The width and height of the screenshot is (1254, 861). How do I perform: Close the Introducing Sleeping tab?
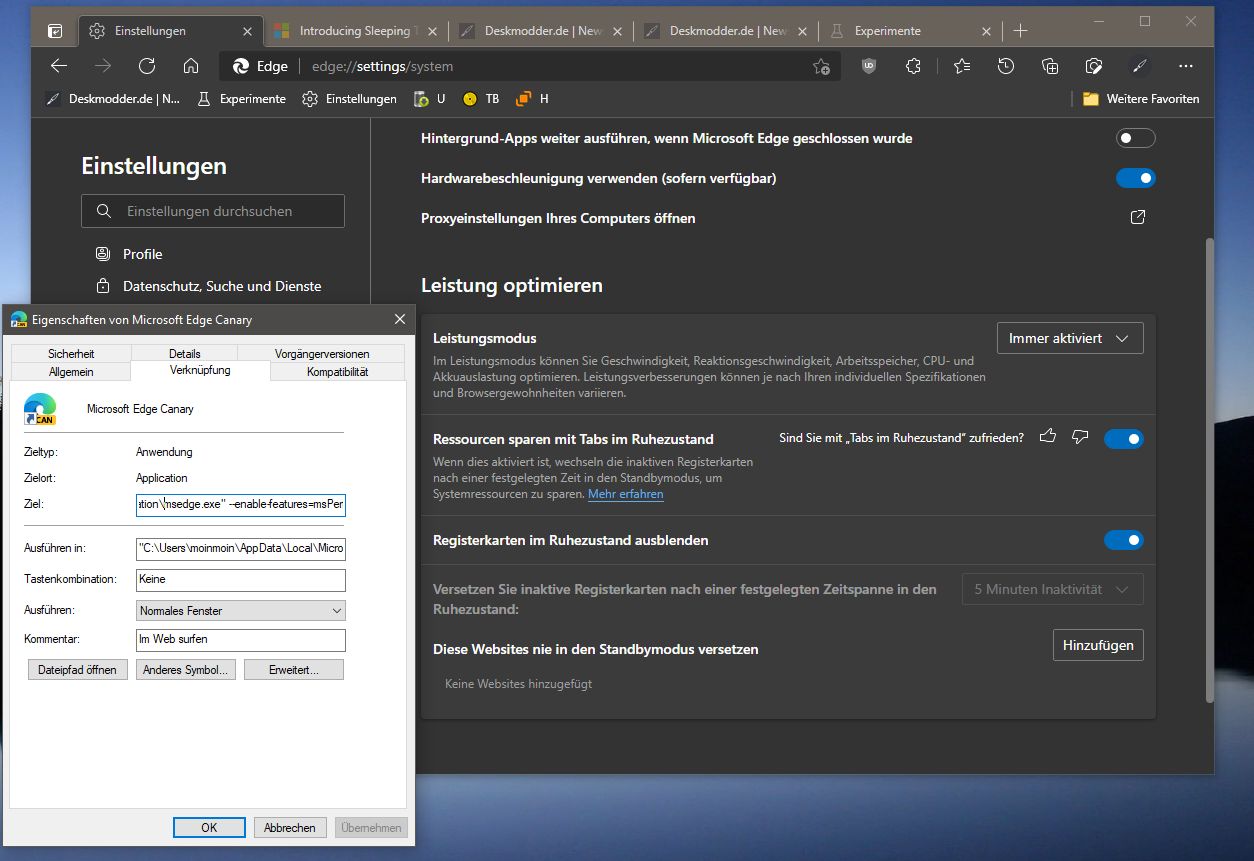(x=432, y=31)
